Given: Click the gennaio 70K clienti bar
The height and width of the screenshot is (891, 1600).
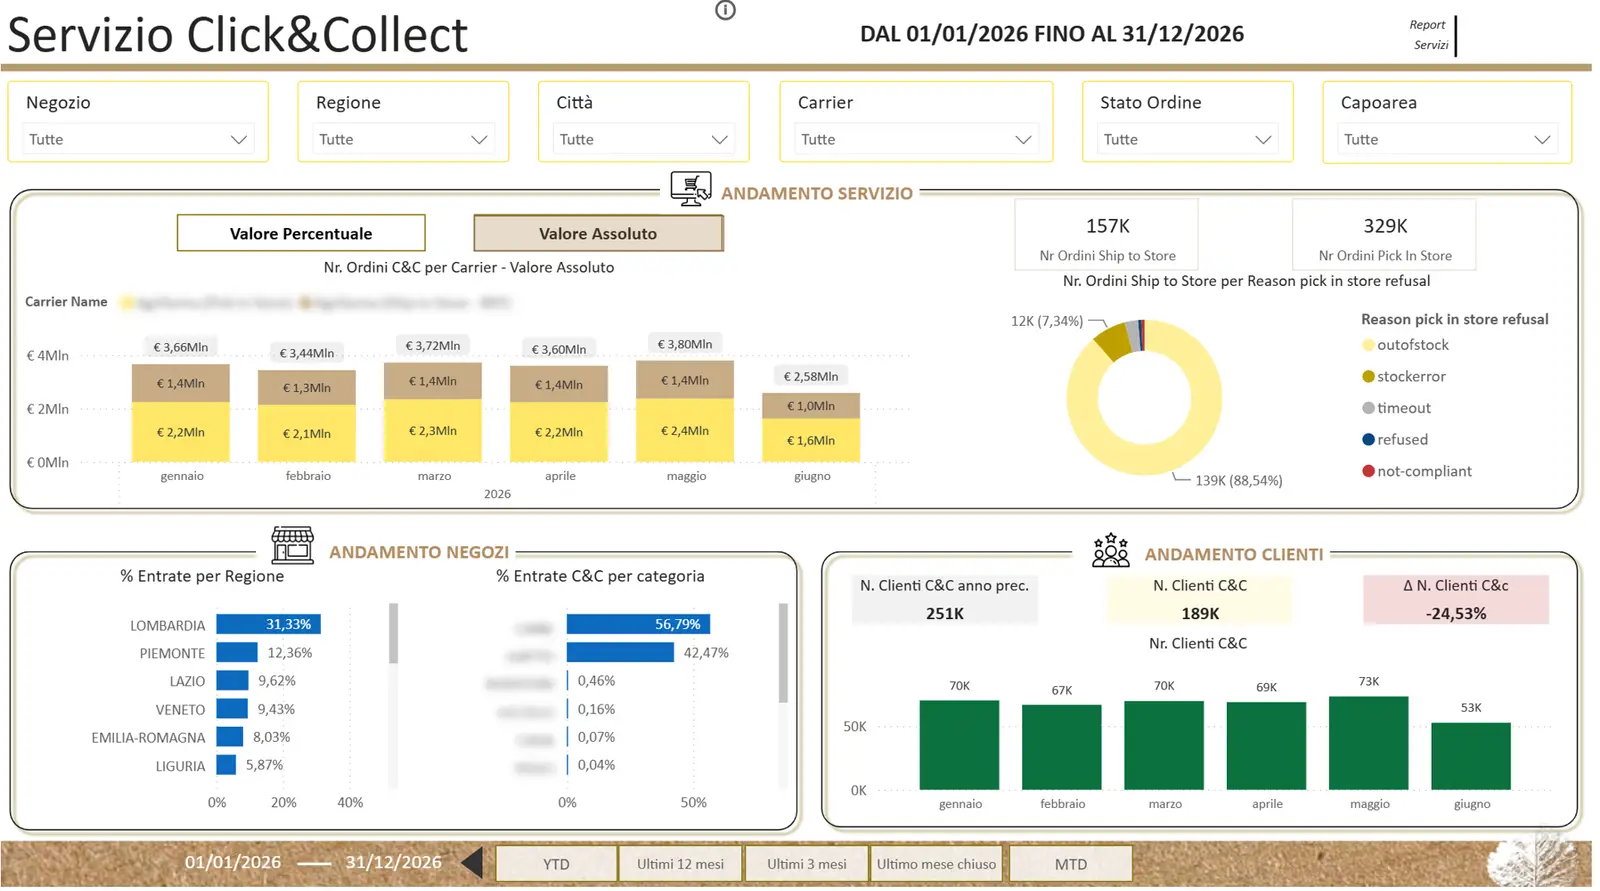Looking at the screenshot, I should 959,745.
